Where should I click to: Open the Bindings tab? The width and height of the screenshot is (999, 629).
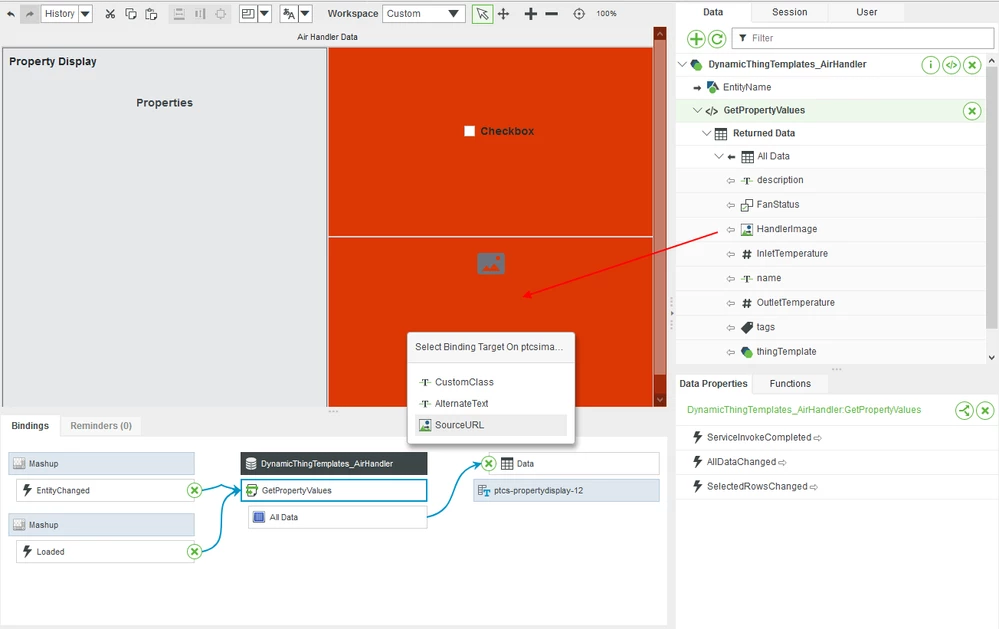(30, 426)
